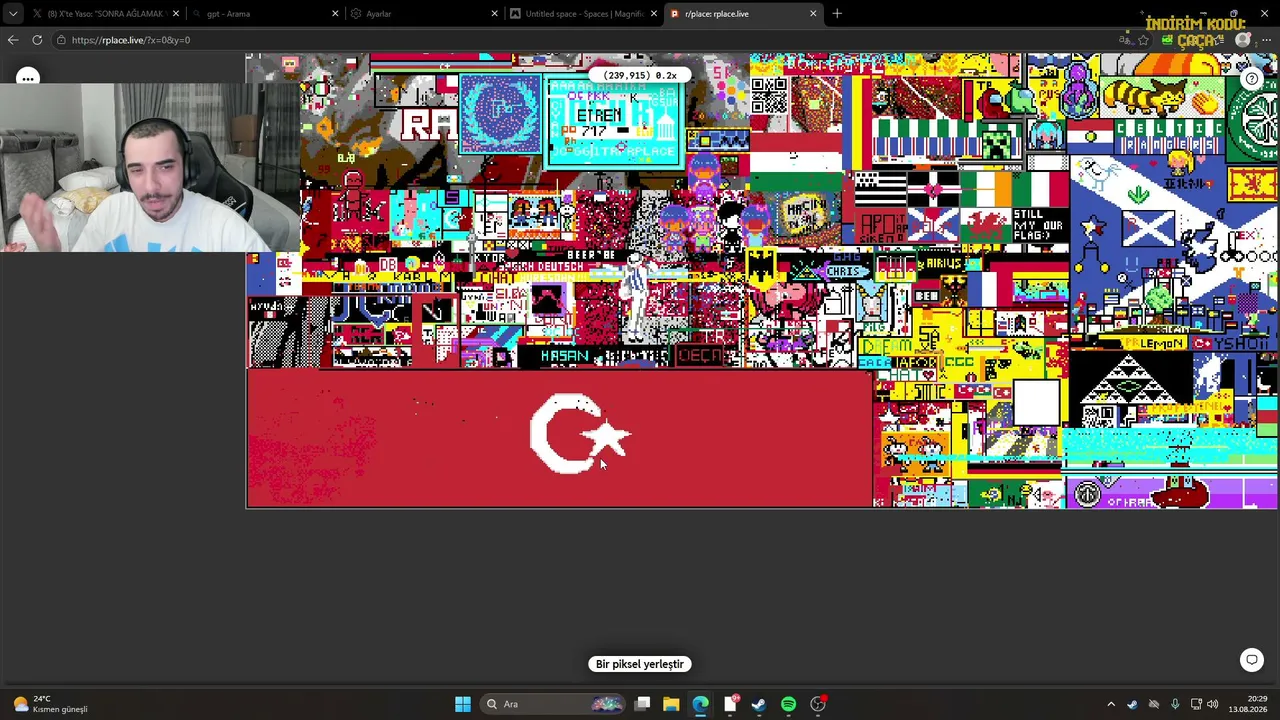Click the Steam icon in the system tray
1280x720 pixels.
(x=1132, y=704)
